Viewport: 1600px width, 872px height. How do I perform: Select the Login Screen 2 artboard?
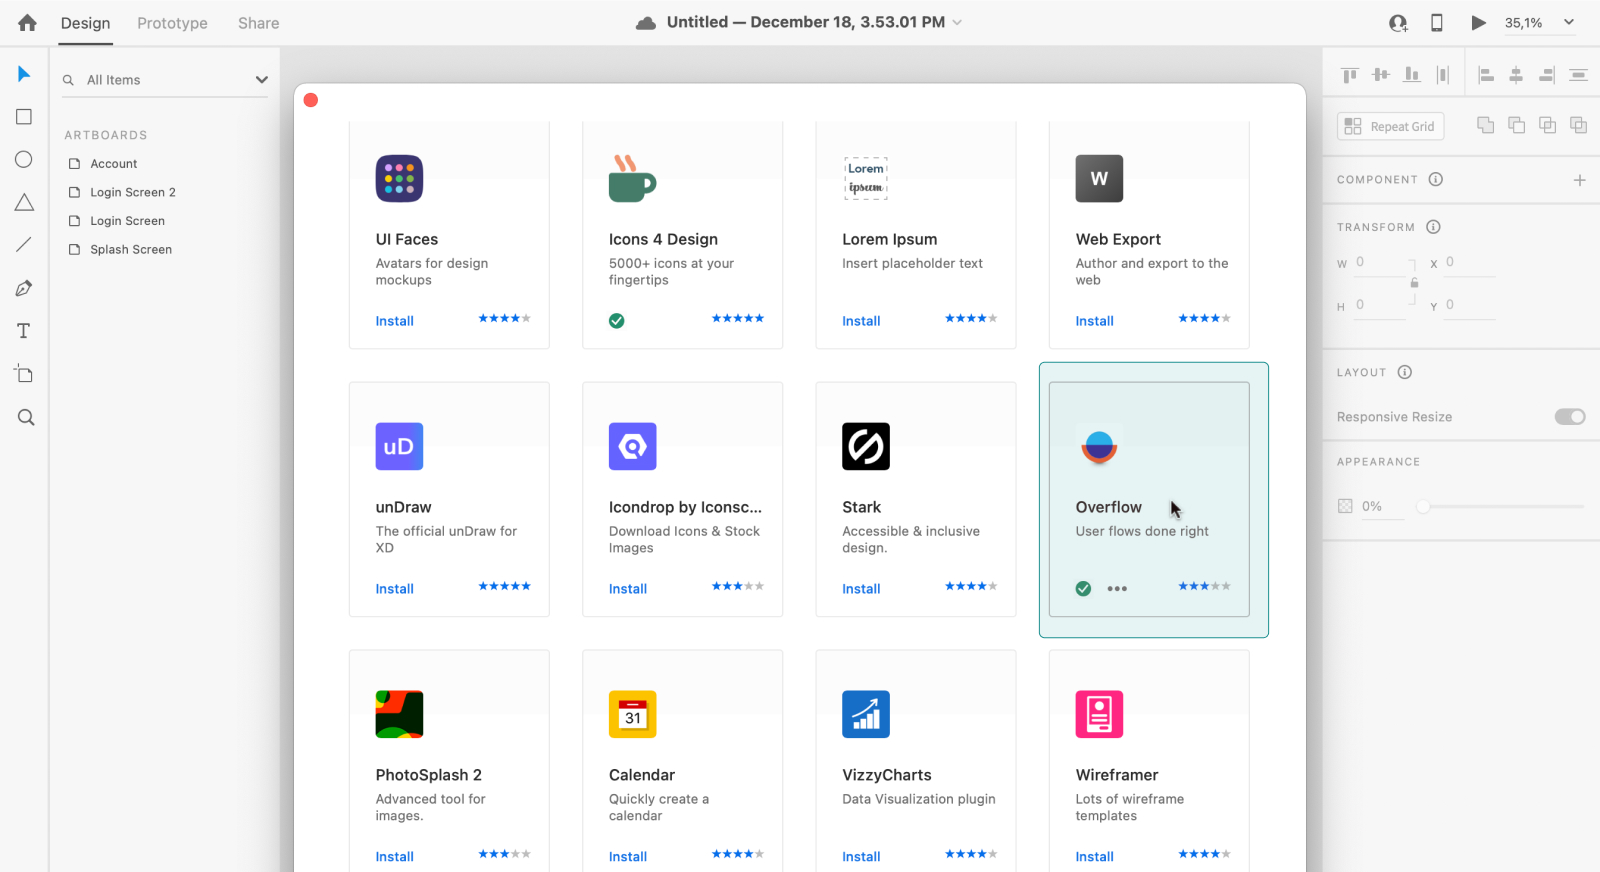click(x=132, y=192)
